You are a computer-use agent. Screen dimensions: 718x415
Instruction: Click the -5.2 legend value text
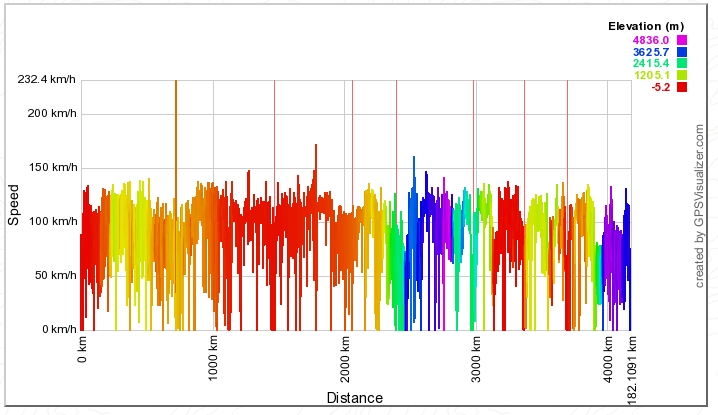[x=660, y=87]
